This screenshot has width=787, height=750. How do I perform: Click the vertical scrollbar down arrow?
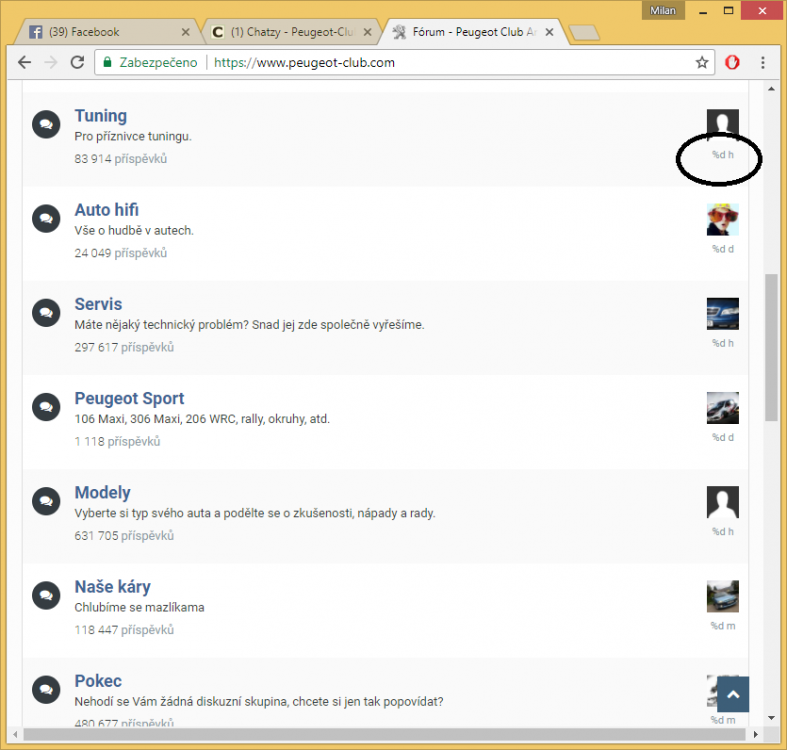click(771, 718)
